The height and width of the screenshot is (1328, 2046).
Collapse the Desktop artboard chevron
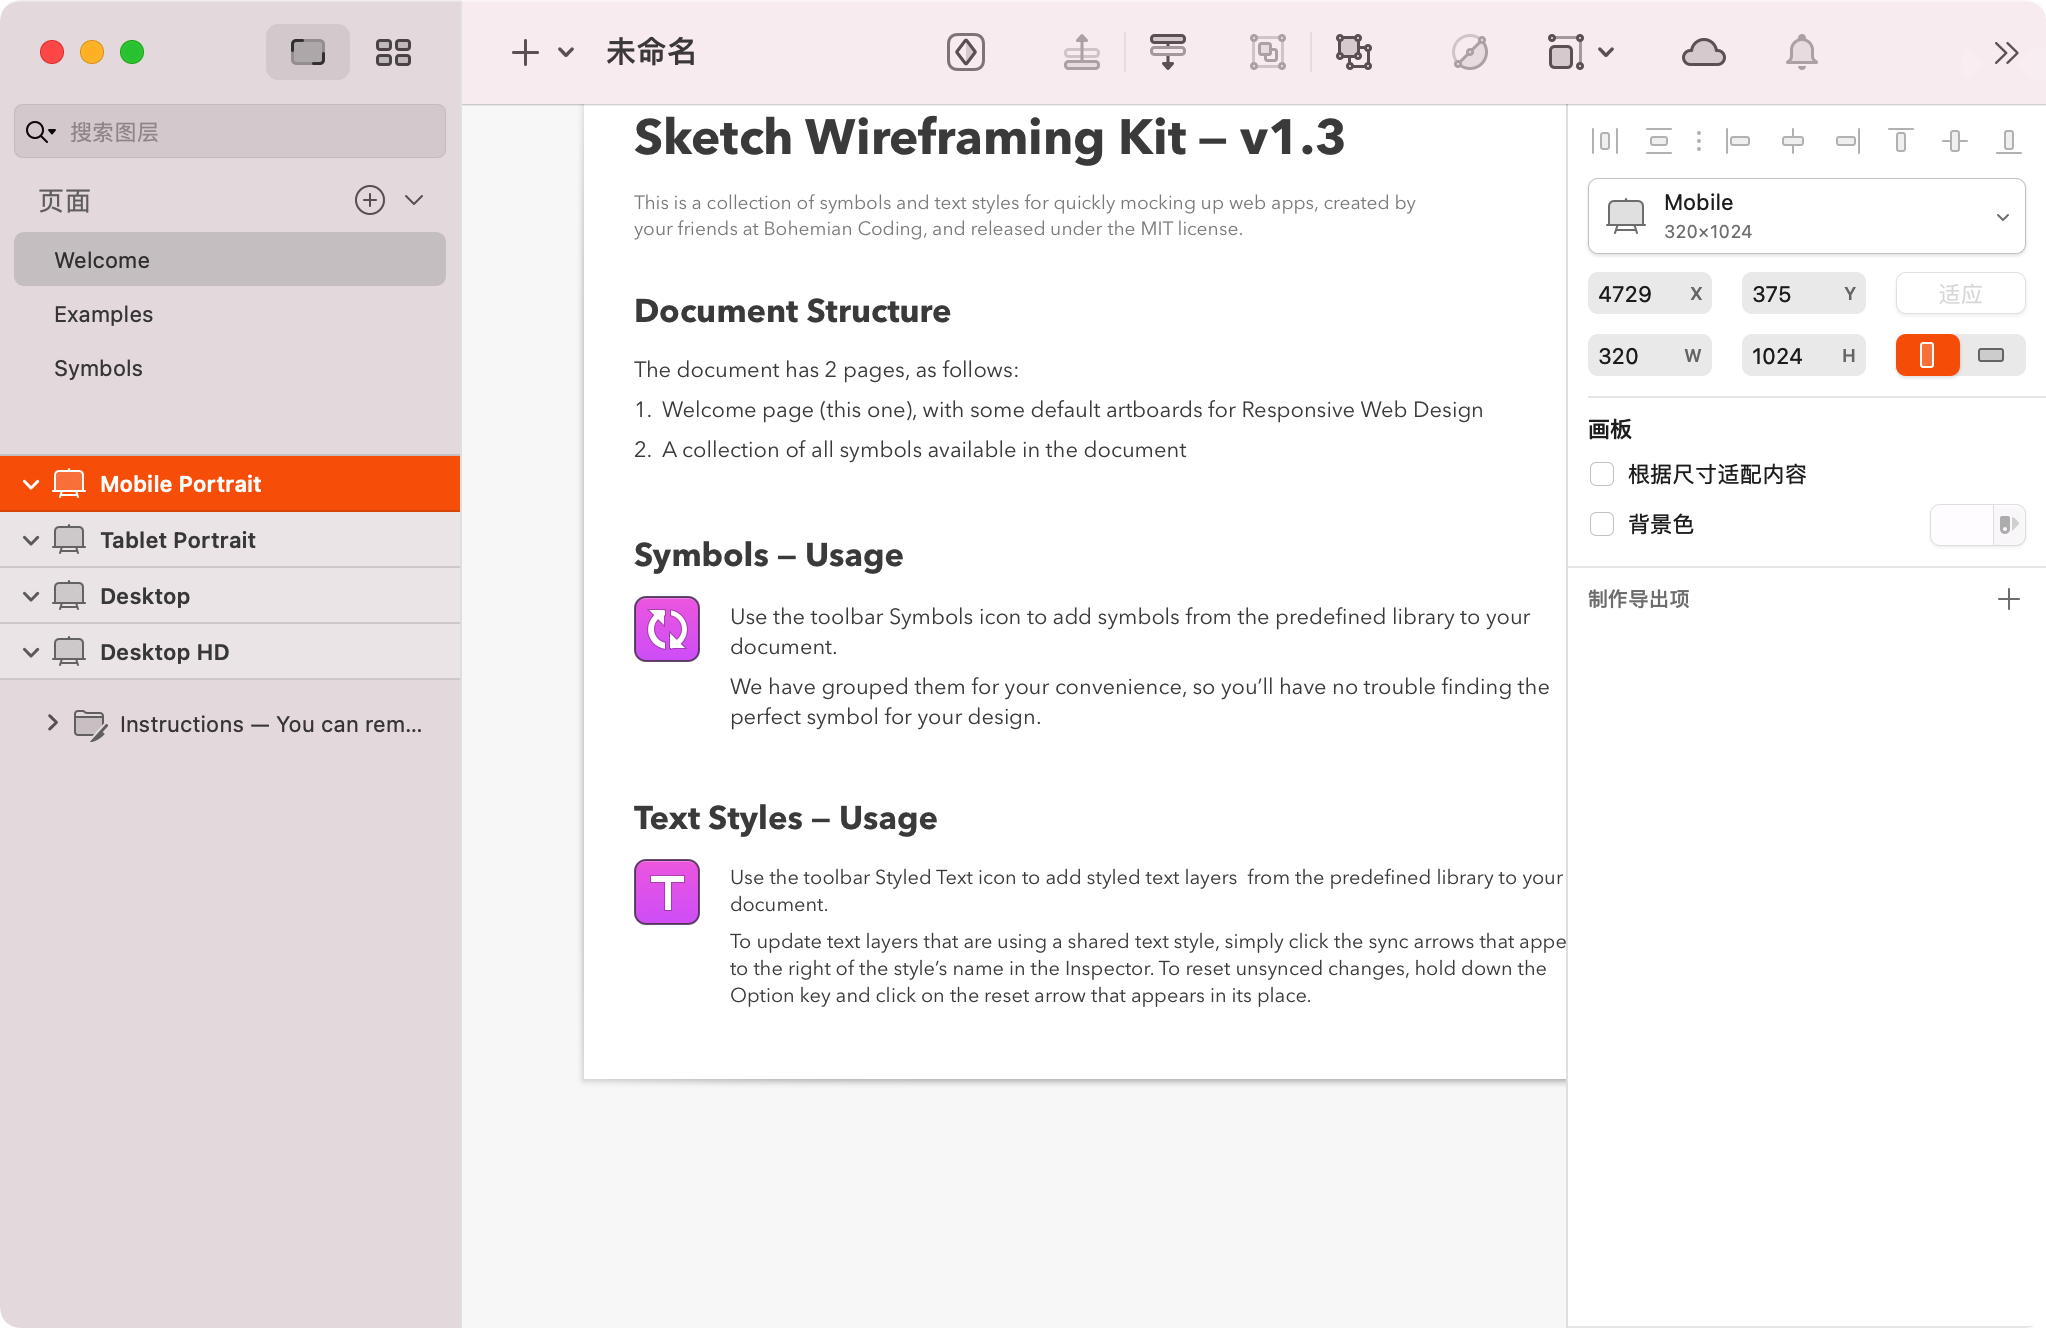(31, 596)
